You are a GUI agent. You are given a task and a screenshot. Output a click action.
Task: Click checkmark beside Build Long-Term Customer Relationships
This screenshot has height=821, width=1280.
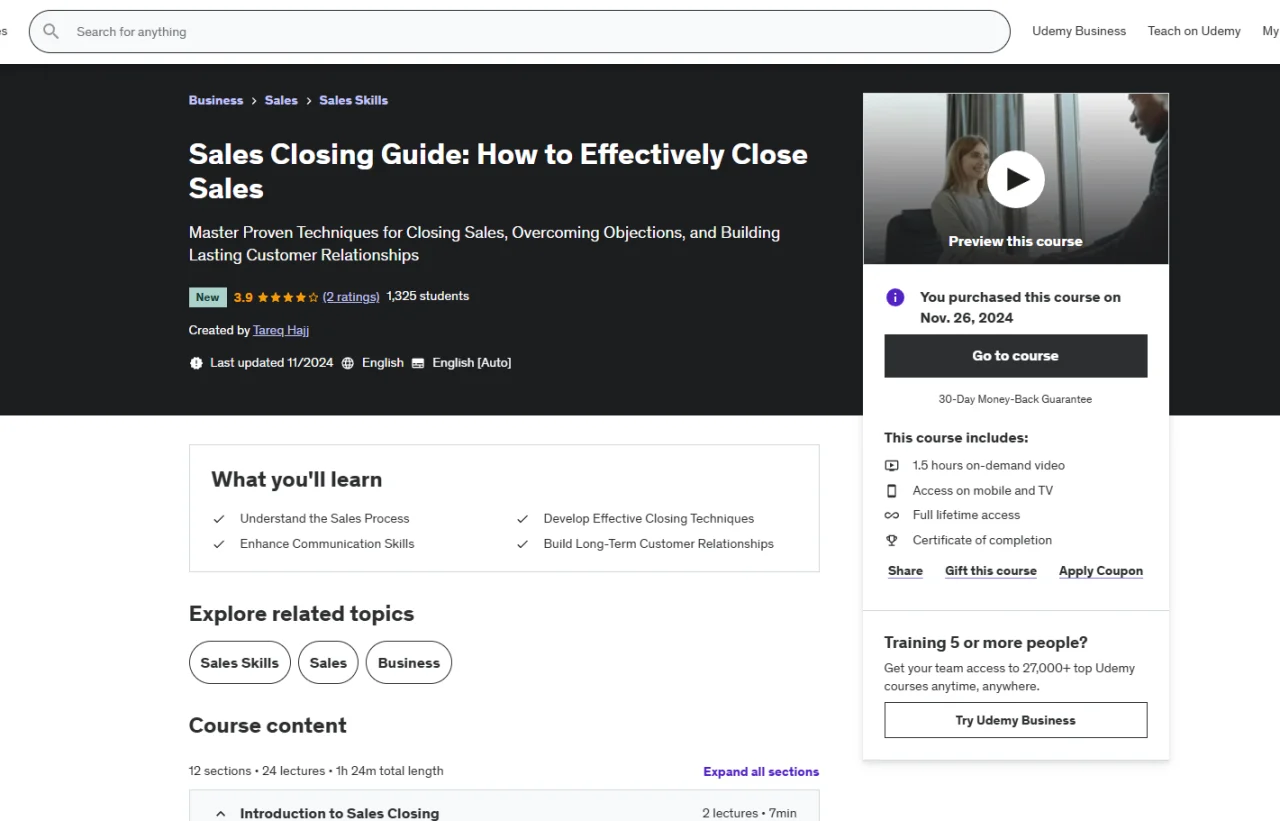pos(522,544)
